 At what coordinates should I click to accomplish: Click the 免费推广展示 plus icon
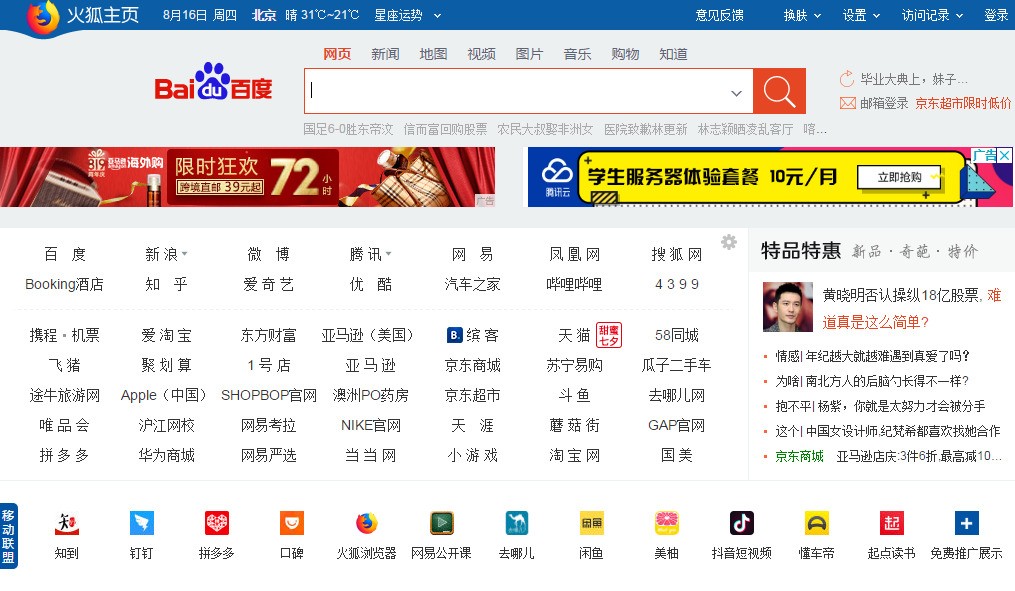(x=966, y=524)
